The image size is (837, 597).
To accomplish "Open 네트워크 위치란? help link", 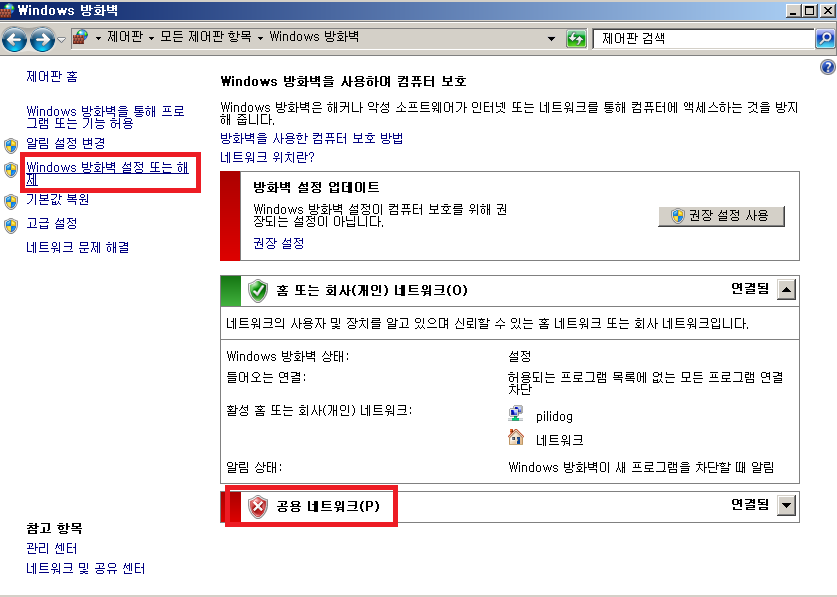I will coord(267,157).
